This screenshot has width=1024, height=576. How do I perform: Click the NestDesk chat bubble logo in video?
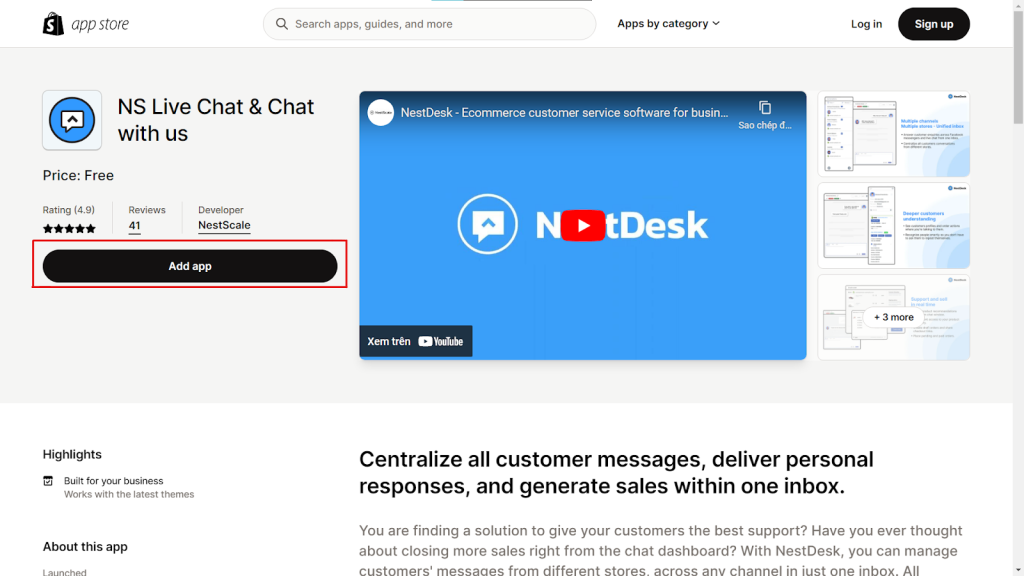(x=487, y=224)
